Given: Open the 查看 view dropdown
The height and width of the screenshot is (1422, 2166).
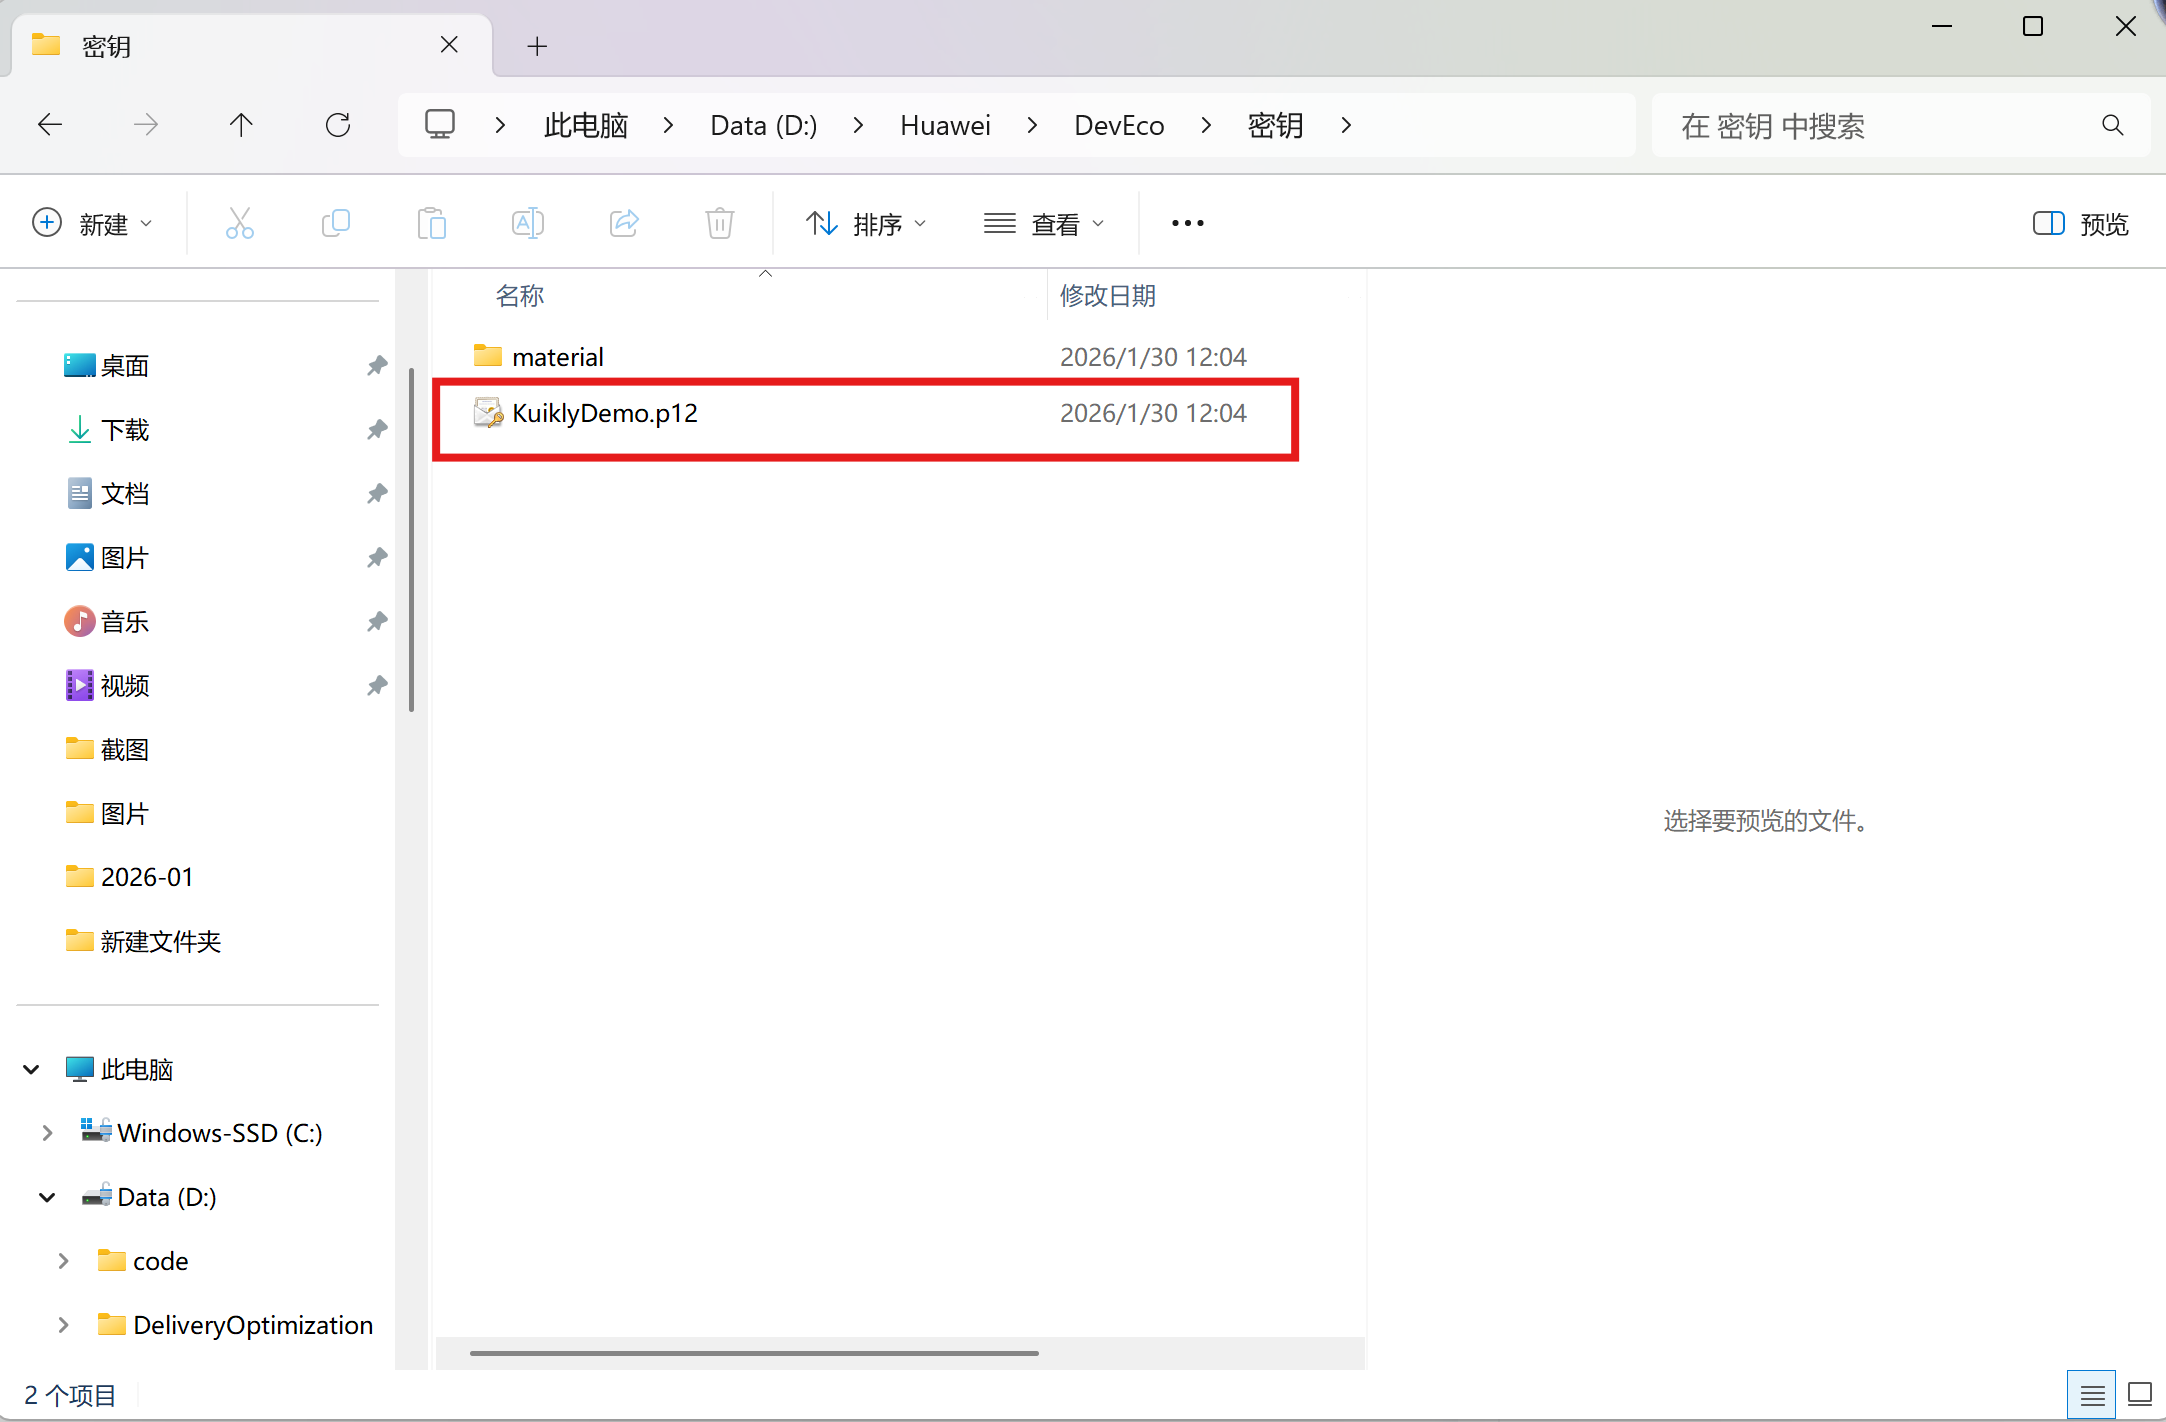Looking at the screenshot, I should pyautogui.click(x=1044, y=223).
